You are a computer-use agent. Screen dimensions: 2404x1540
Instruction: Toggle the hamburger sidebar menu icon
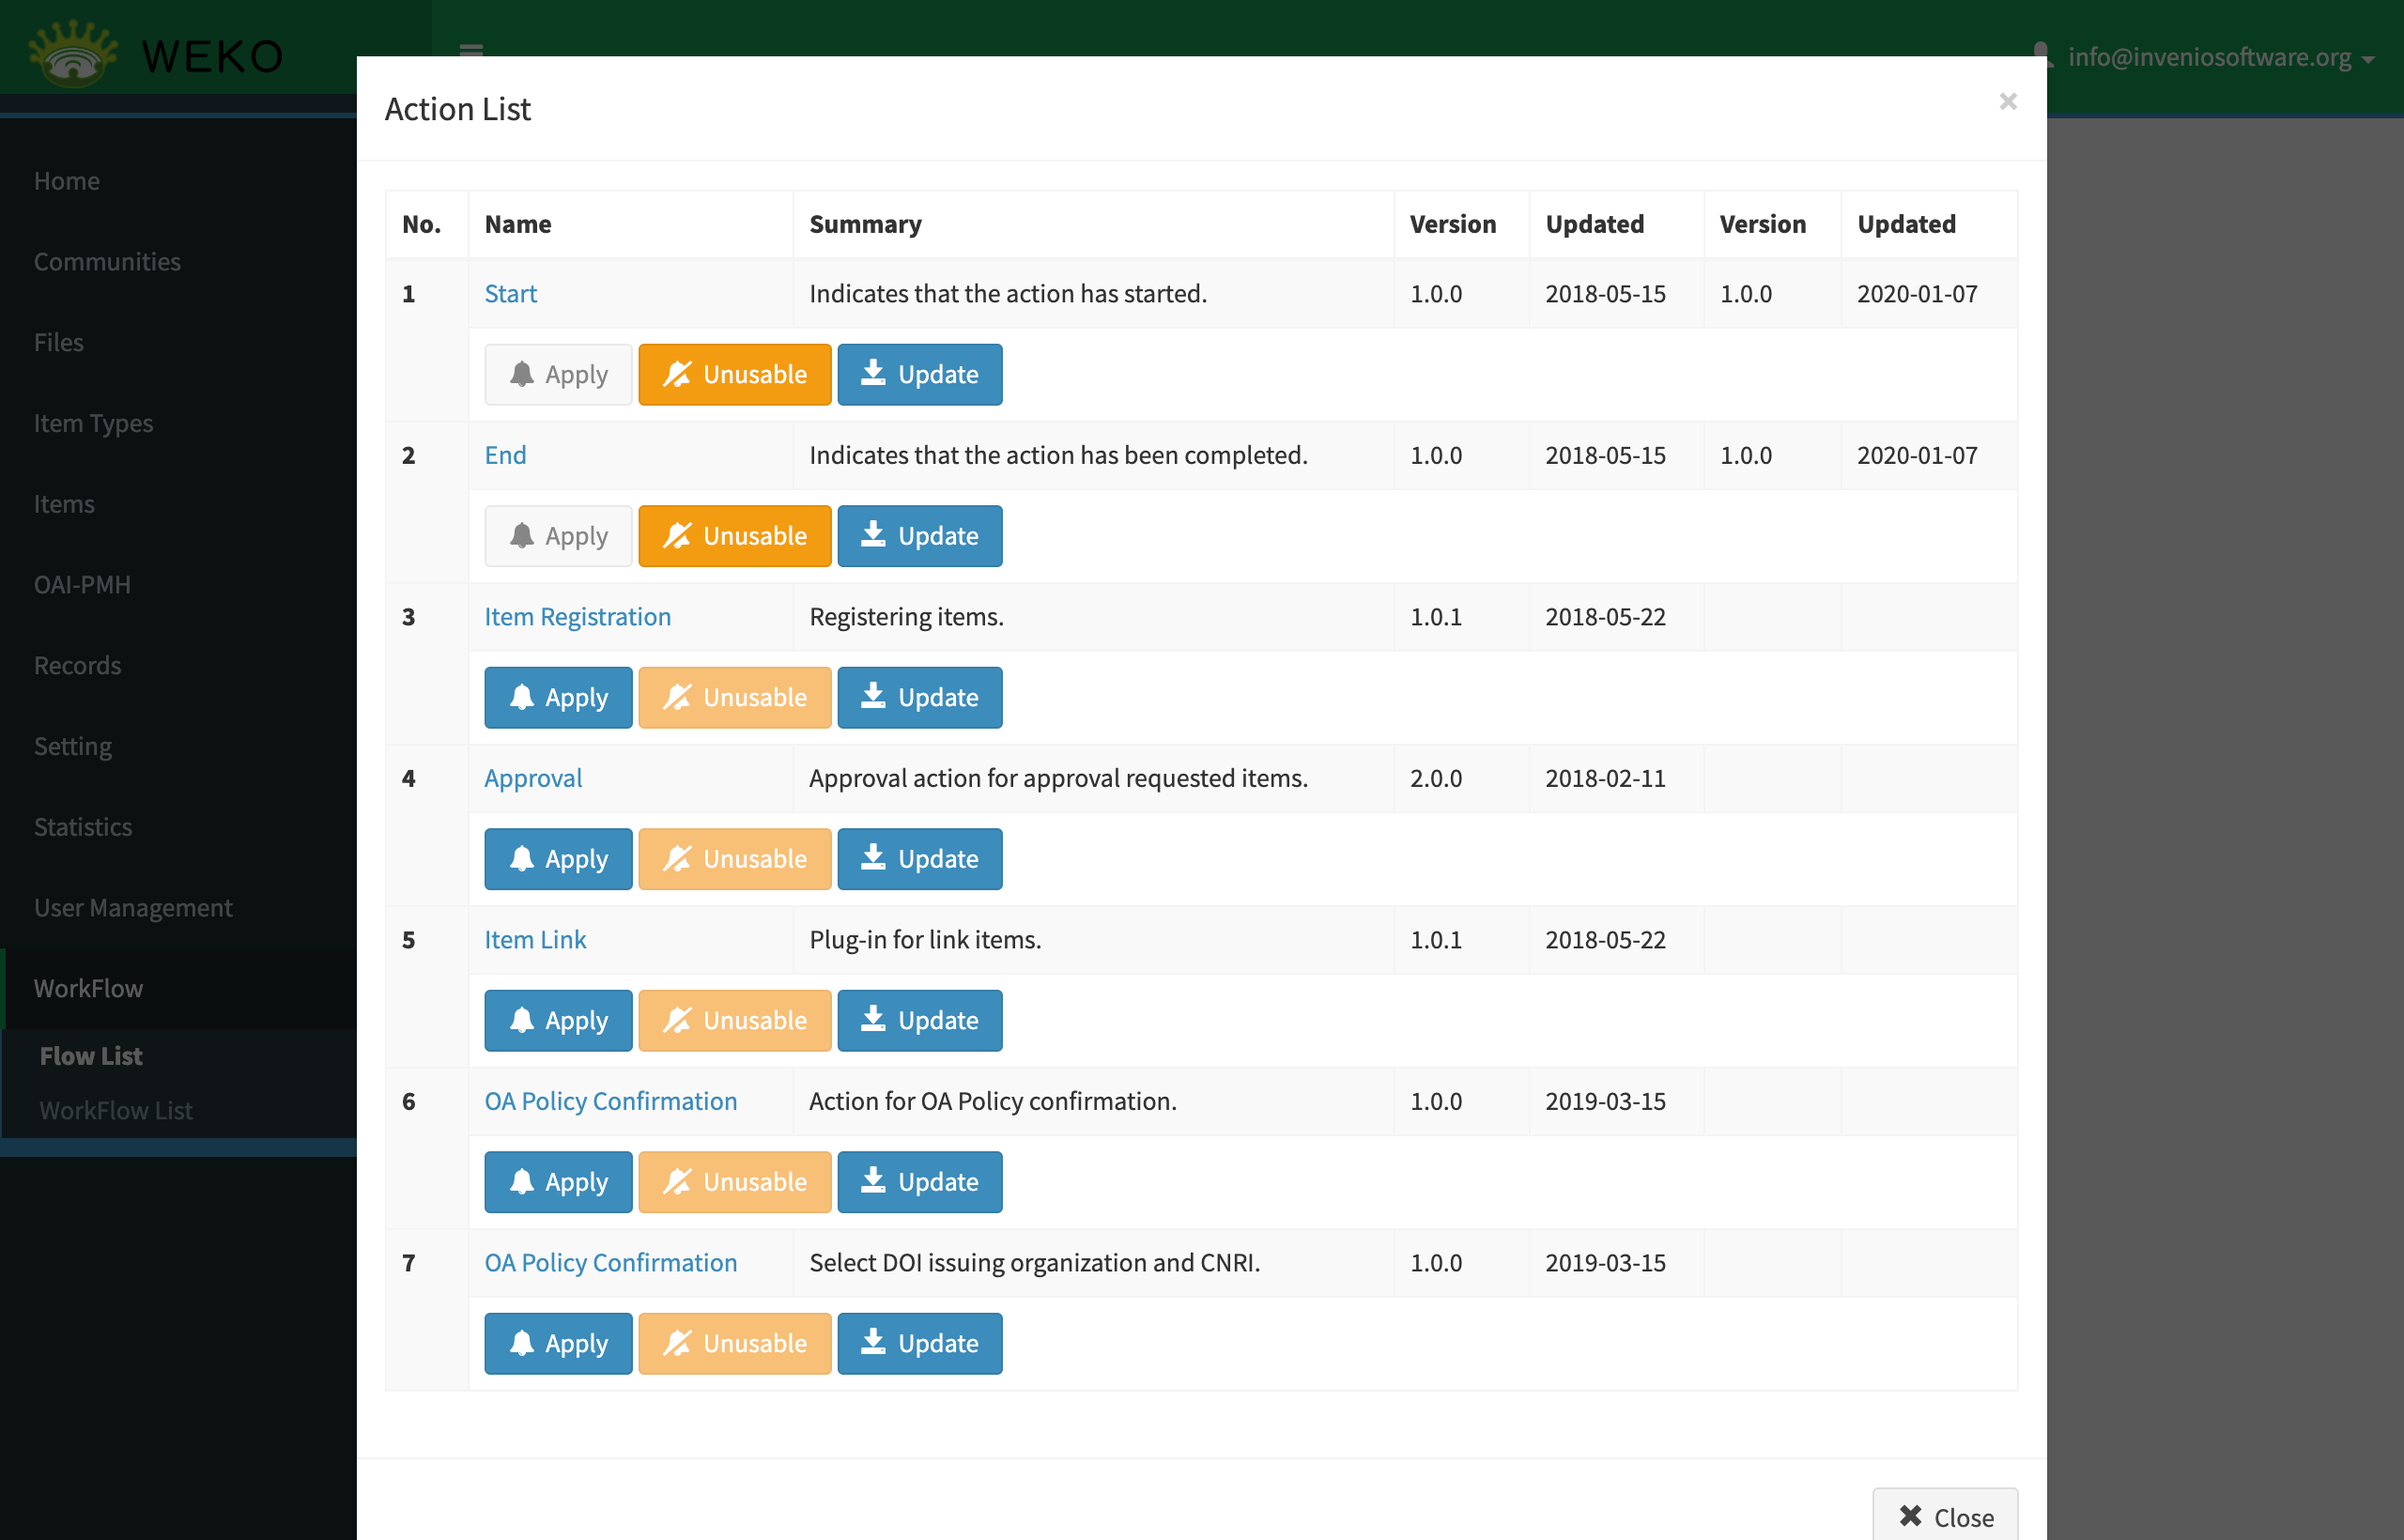pos(471,50)
